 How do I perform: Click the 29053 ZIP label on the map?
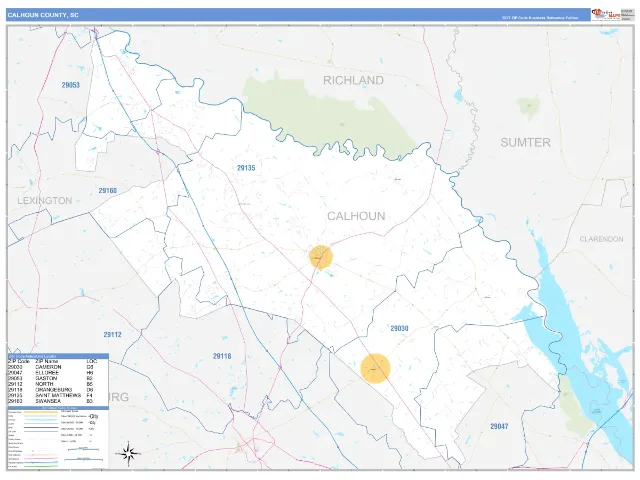click(x=71, y=85)
